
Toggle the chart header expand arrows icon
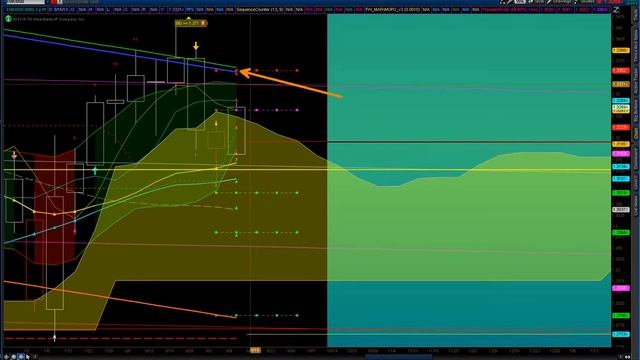[x=616, y=10]
